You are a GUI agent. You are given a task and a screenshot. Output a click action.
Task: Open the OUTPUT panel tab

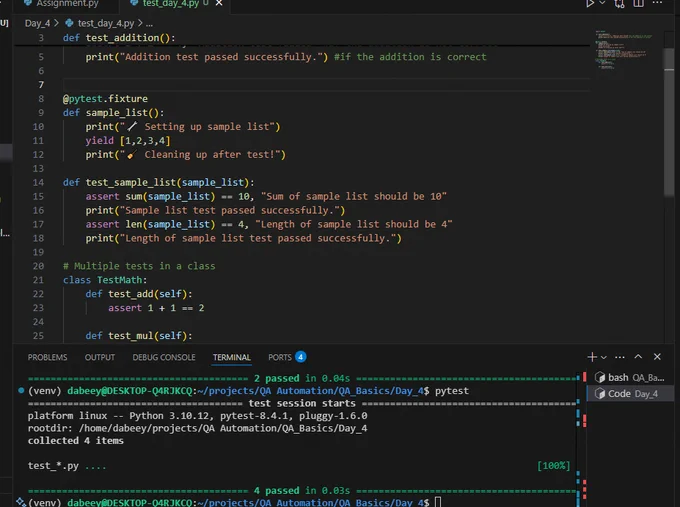click(100, 357)
